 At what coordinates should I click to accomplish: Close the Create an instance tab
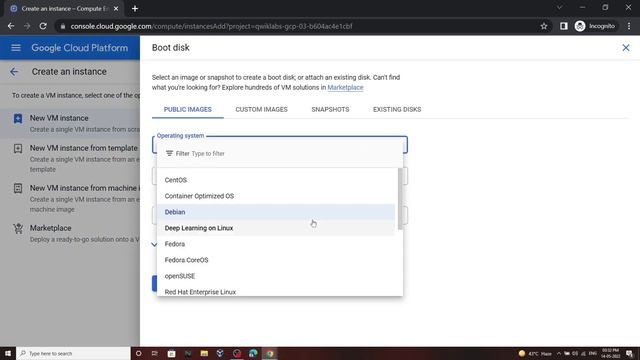click(x=116, y=9)
